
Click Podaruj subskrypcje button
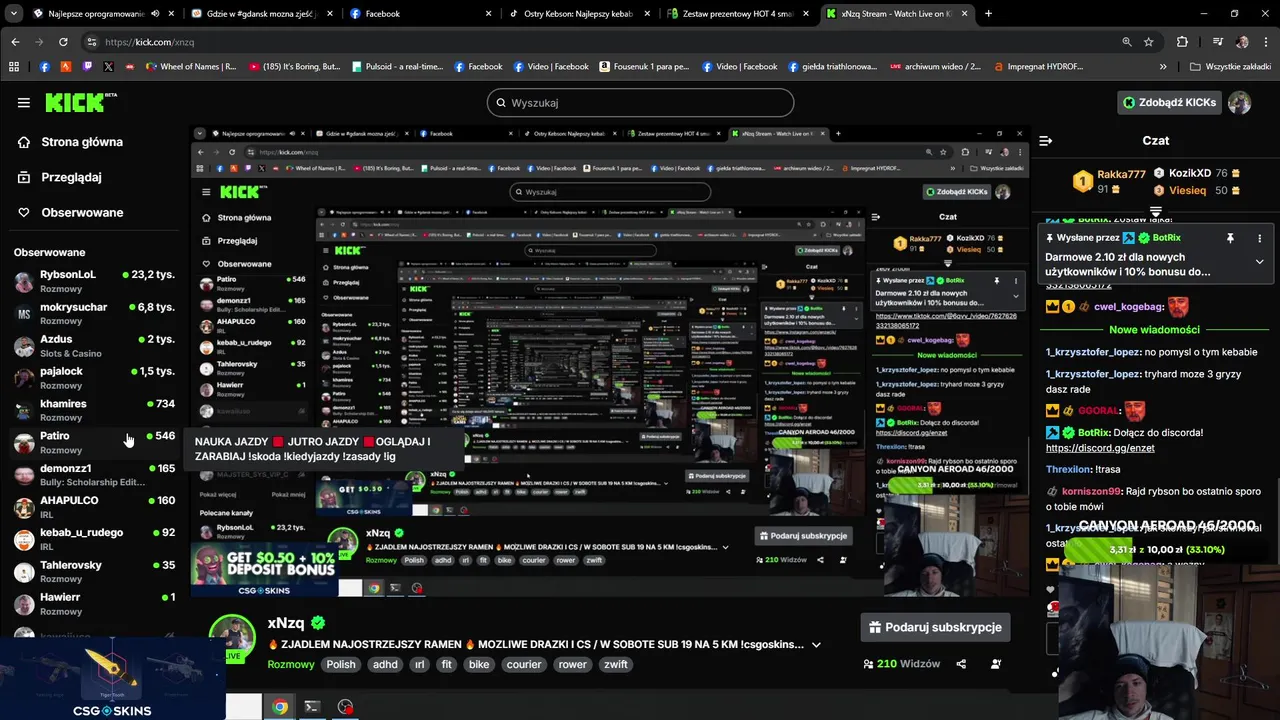point(935,627)
